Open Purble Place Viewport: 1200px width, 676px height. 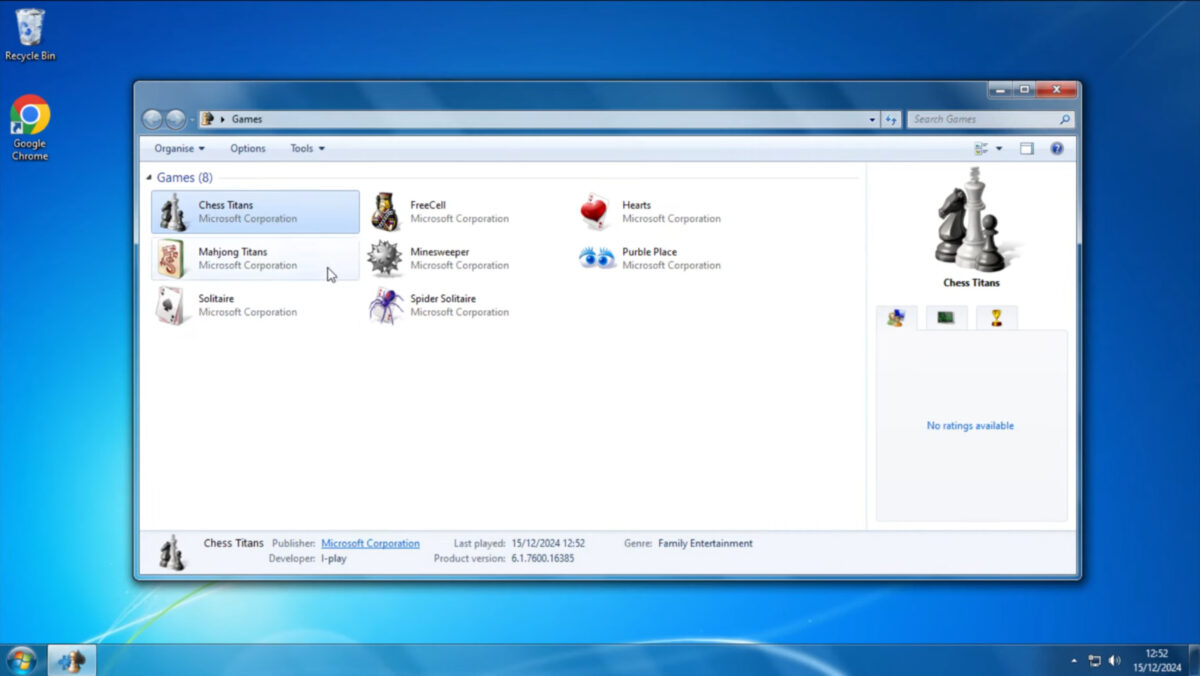coord(650,258)
